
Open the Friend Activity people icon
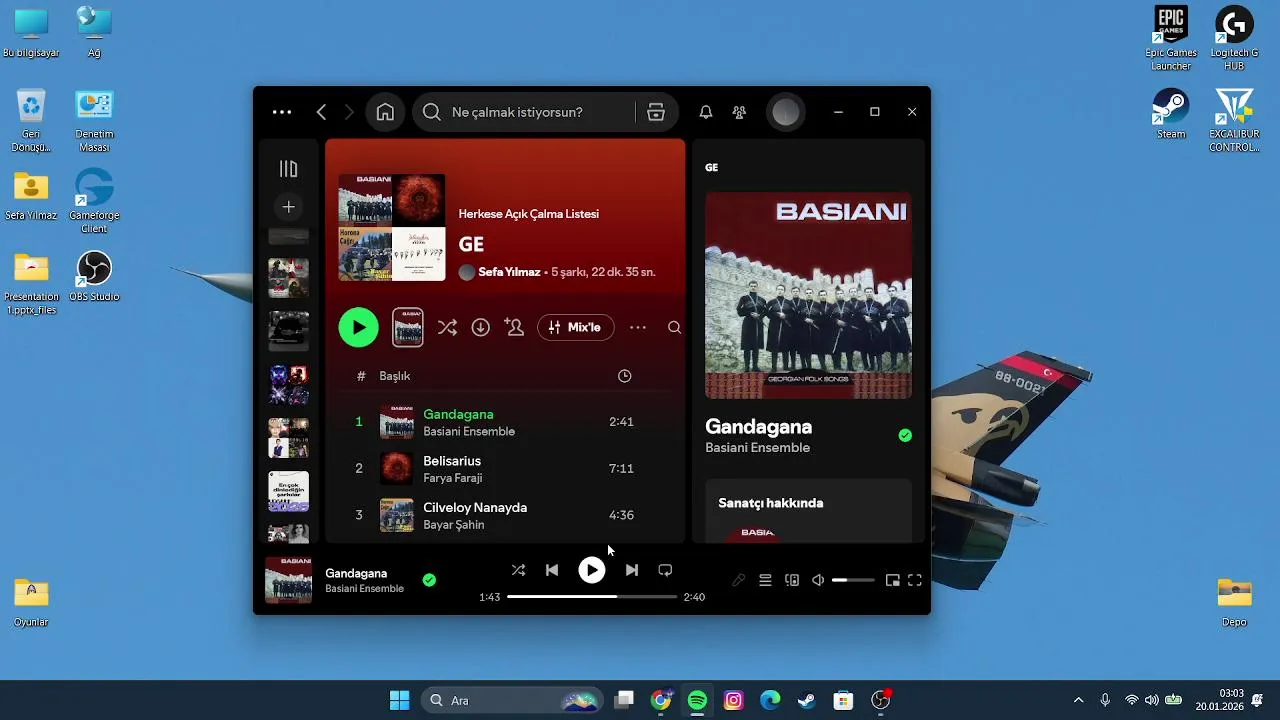pyautogui.click(x=739, y=112)
